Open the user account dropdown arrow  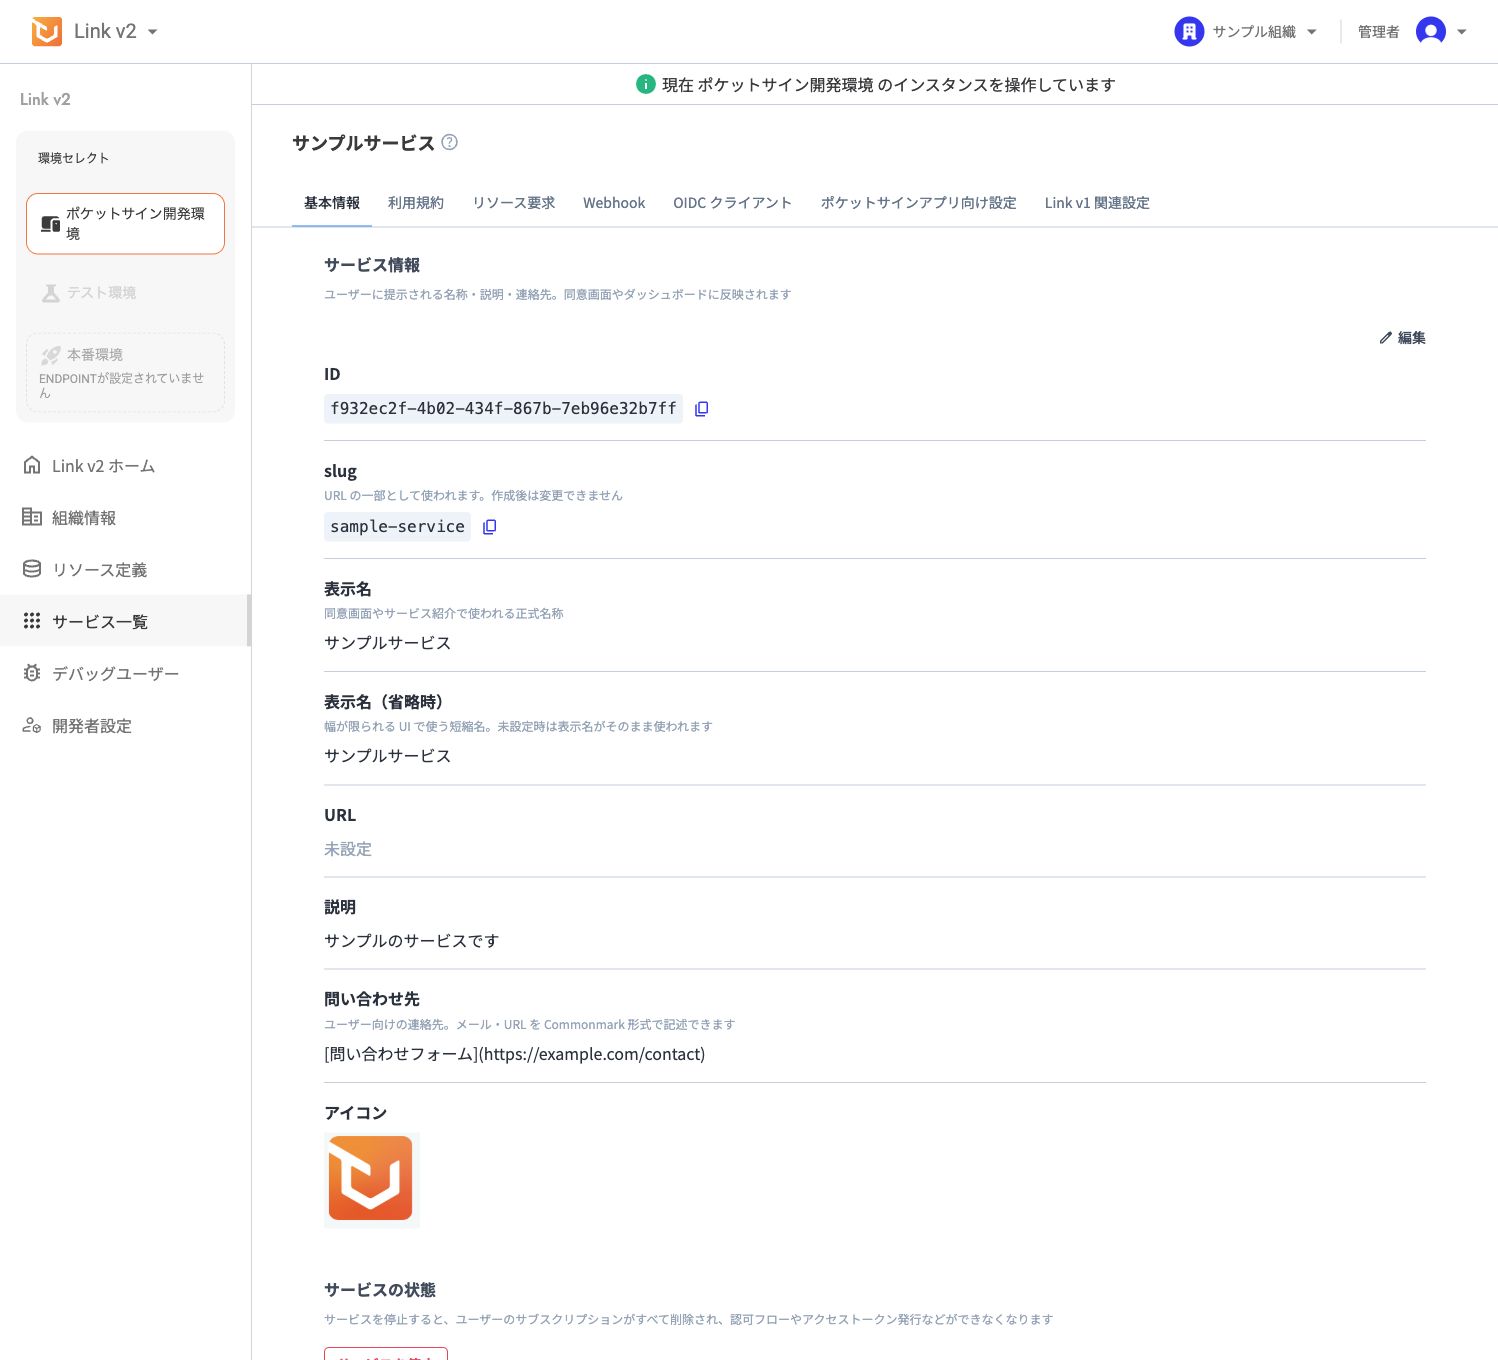(1462, 32)
